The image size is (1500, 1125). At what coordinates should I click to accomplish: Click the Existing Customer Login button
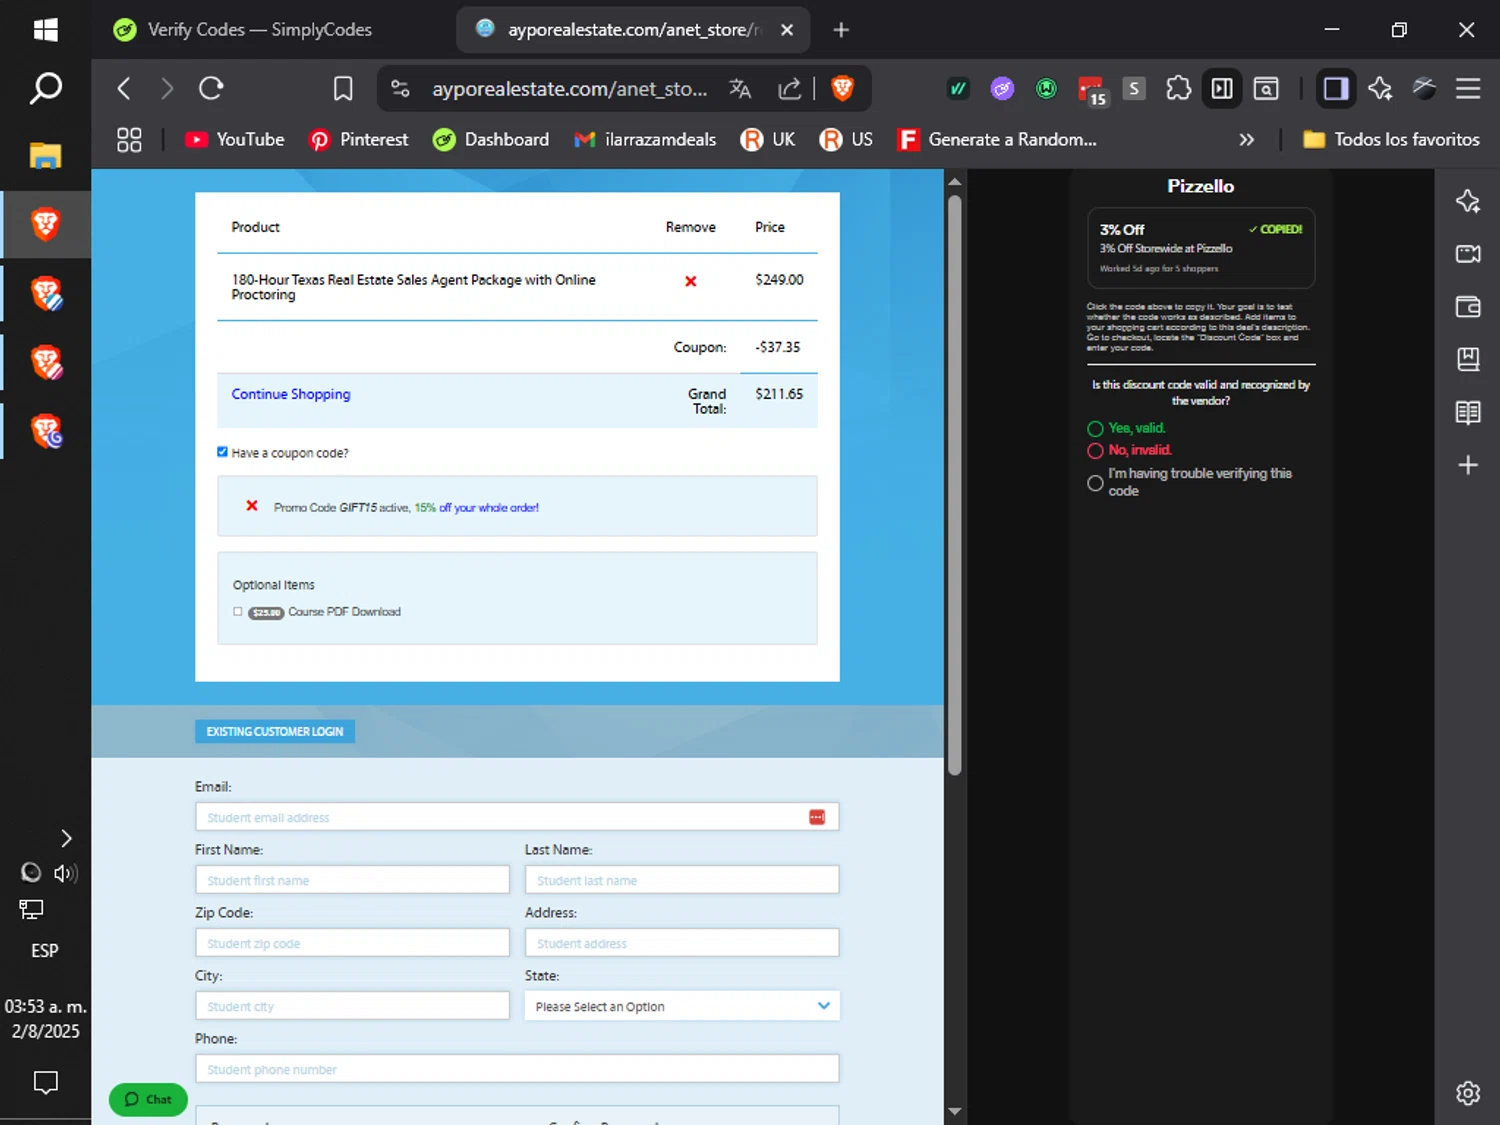coord(275,731)
